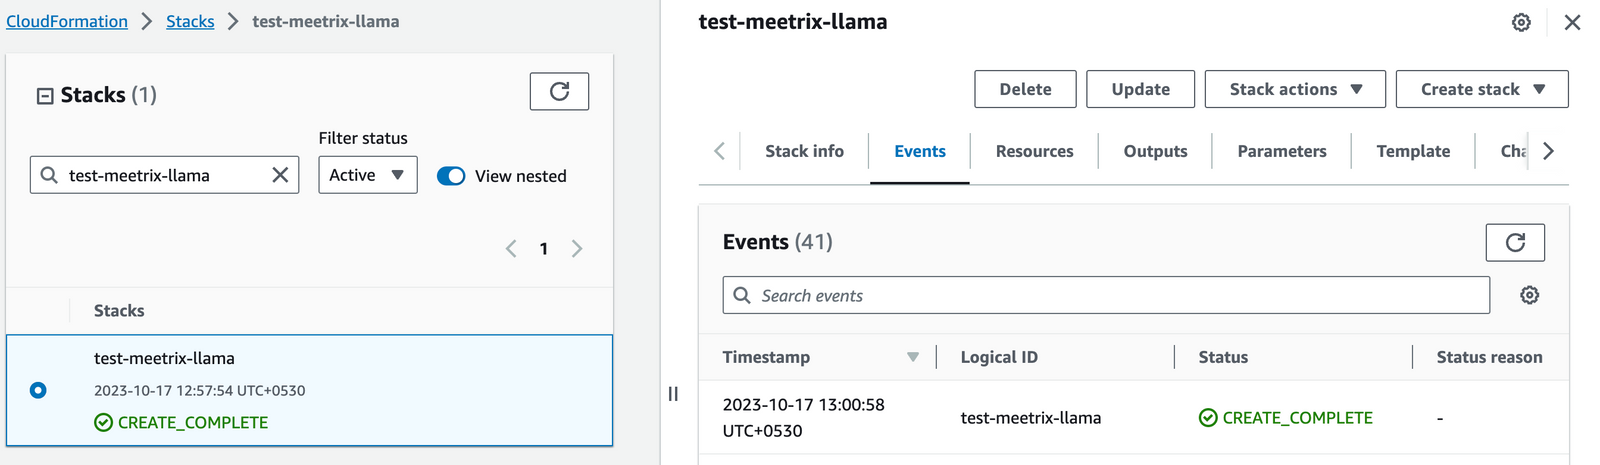Switch to the Parameters tab
This screenshot has width=1600, height=465.
coord(1282,151)
